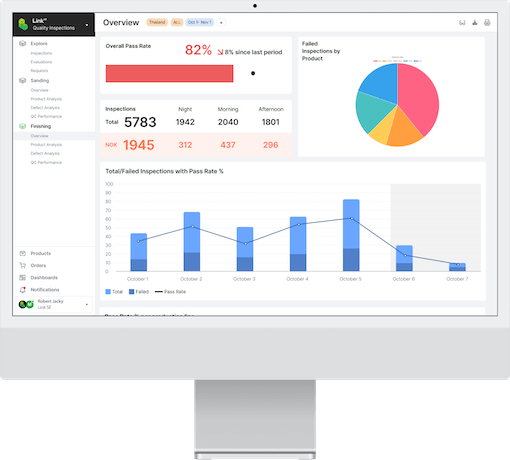Click the download icon in header
510x460 pixels.
point(475,23)
